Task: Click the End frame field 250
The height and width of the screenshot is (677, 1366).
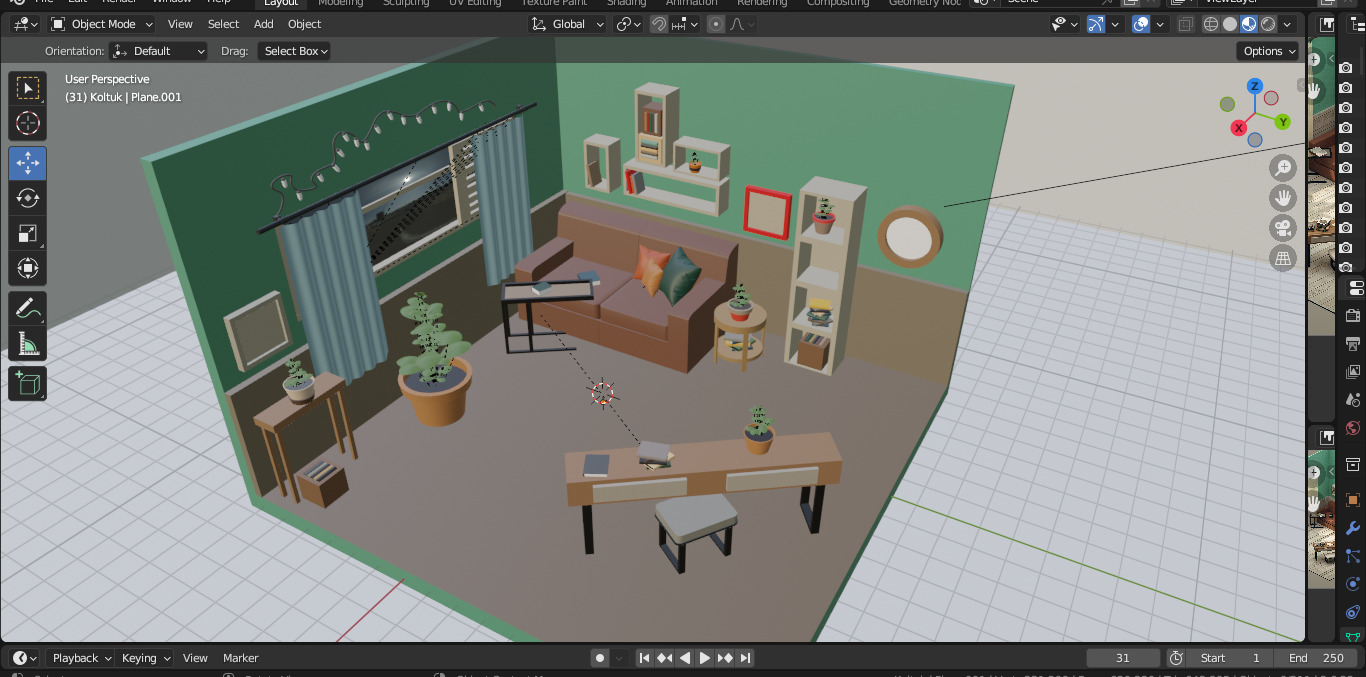Action: click(x=1315, y=658)
